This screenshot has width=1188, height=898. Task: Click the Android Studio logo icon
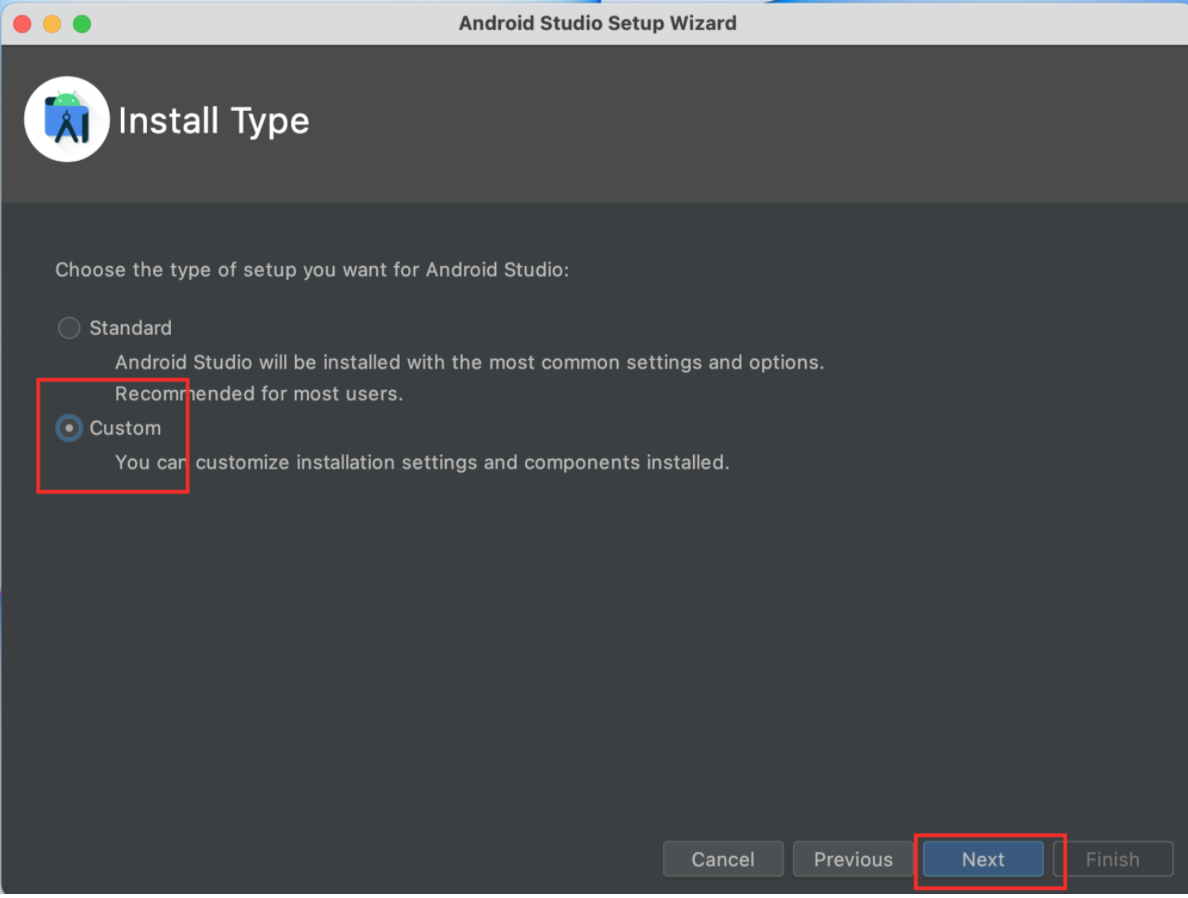[67, 120]
